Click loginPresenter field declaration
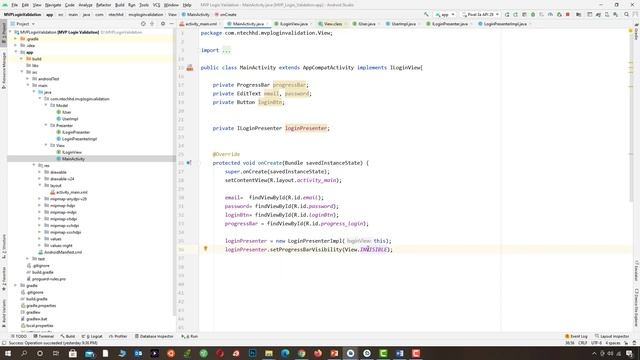The width and height of the screenshot is (640, 360). coord(306,128)
